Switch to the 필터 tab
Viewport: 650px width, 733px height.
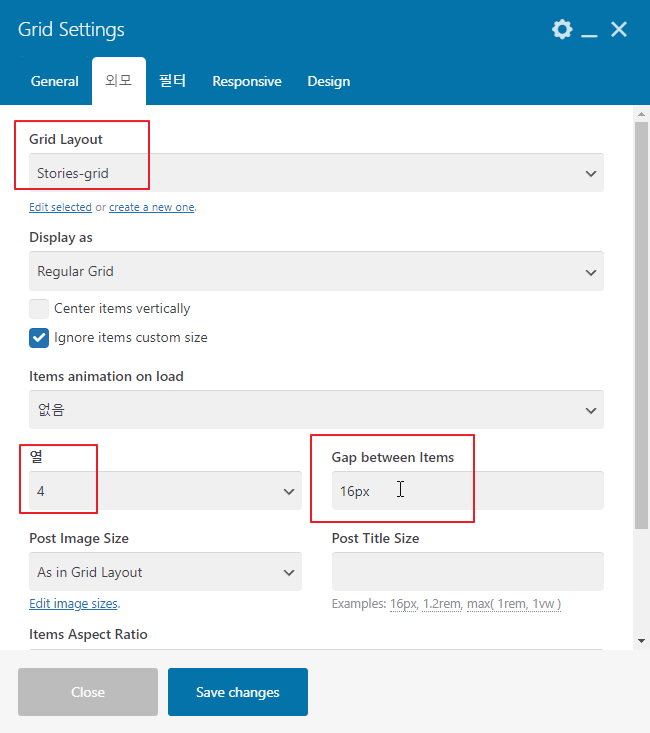click(173, 82)
